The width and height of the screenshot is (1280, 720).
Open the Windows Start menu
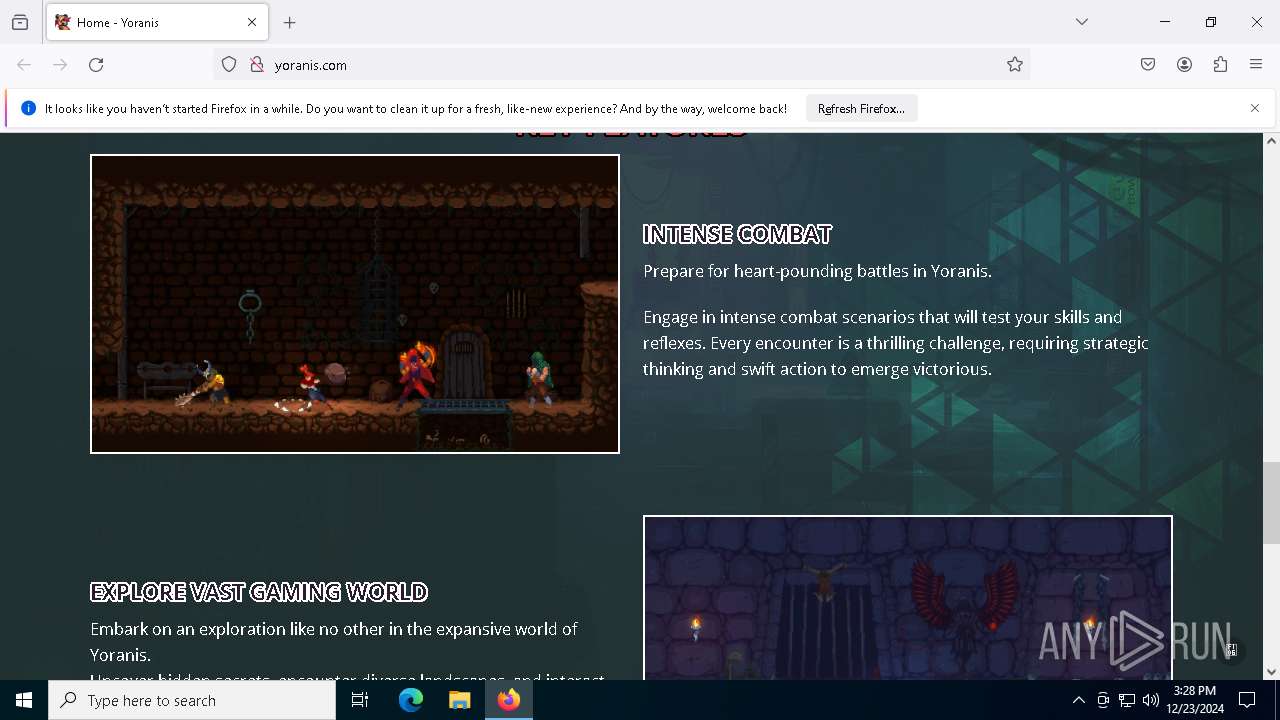(x=24, y=700)
